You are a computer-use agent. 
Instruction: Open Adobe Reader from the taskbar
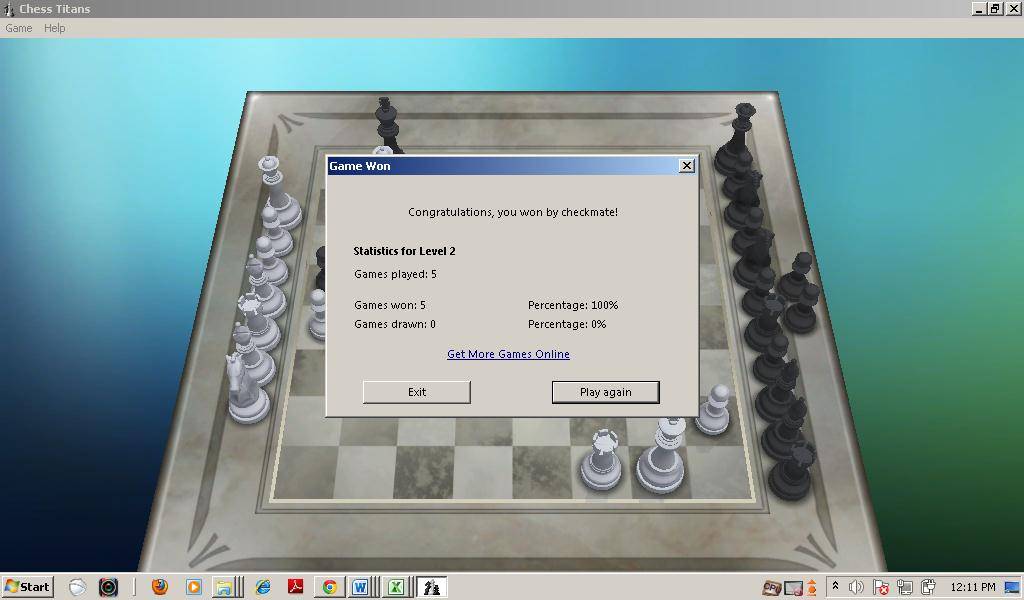(295, 587)
